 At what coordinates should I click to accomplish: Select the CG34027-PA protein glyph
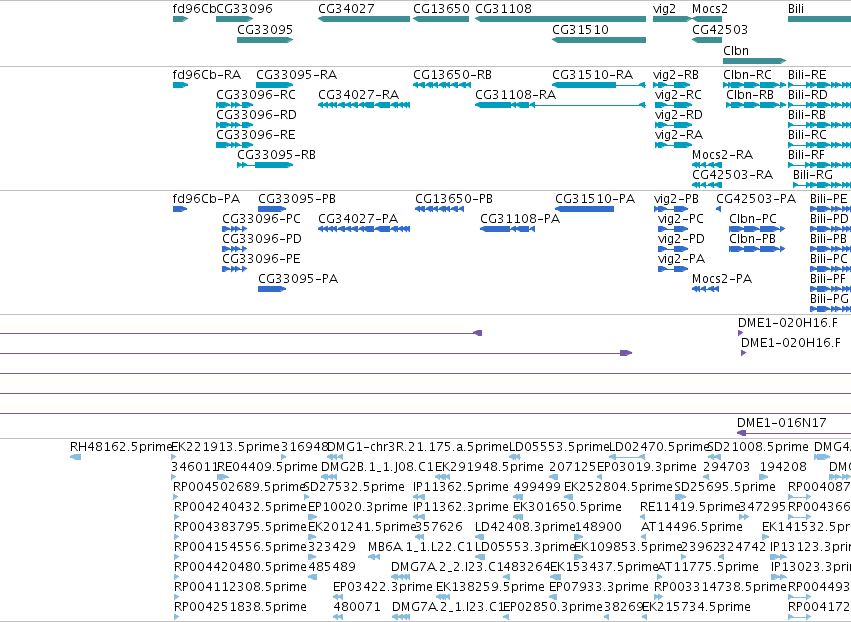tap(364, 229)
